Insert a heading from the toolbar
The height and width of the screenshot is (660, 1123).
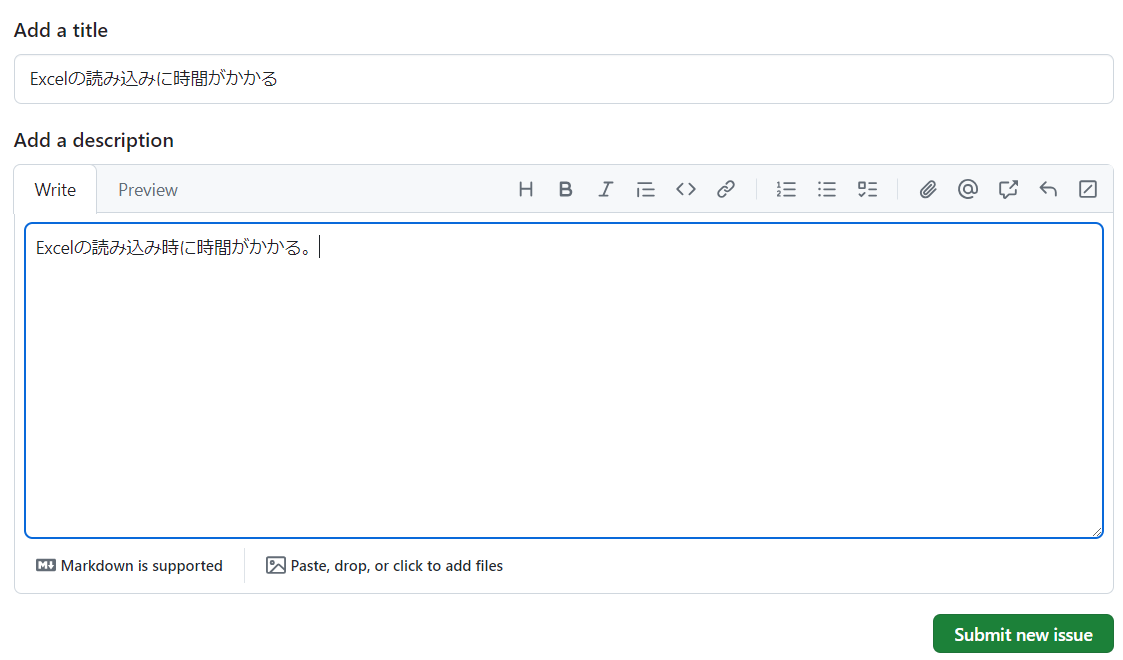coord(526,189)
